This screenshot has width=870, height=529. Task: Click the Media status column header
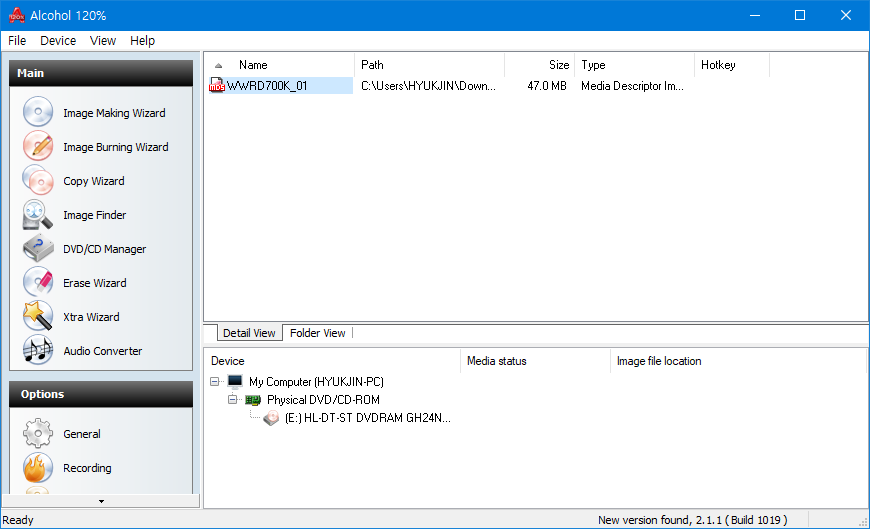click(535, 361)
